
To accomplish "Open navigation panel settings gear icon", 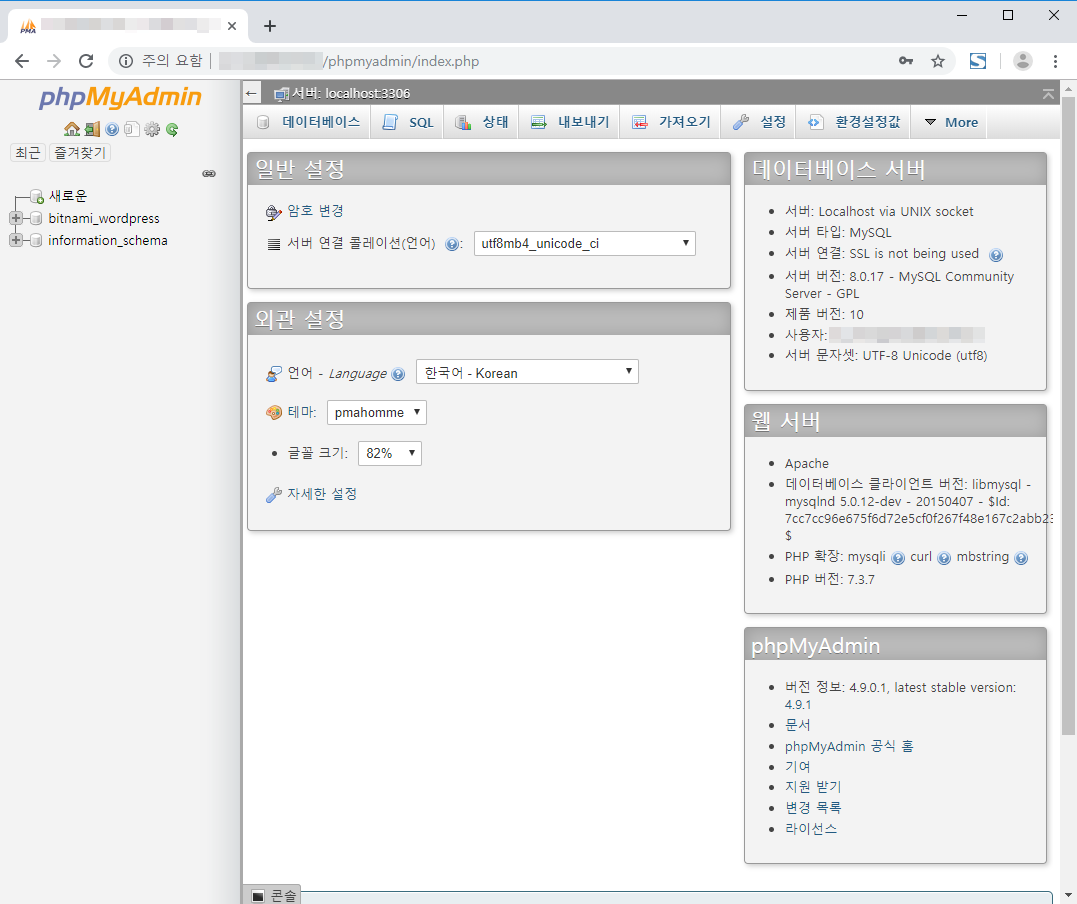I will tap(152, 129).
